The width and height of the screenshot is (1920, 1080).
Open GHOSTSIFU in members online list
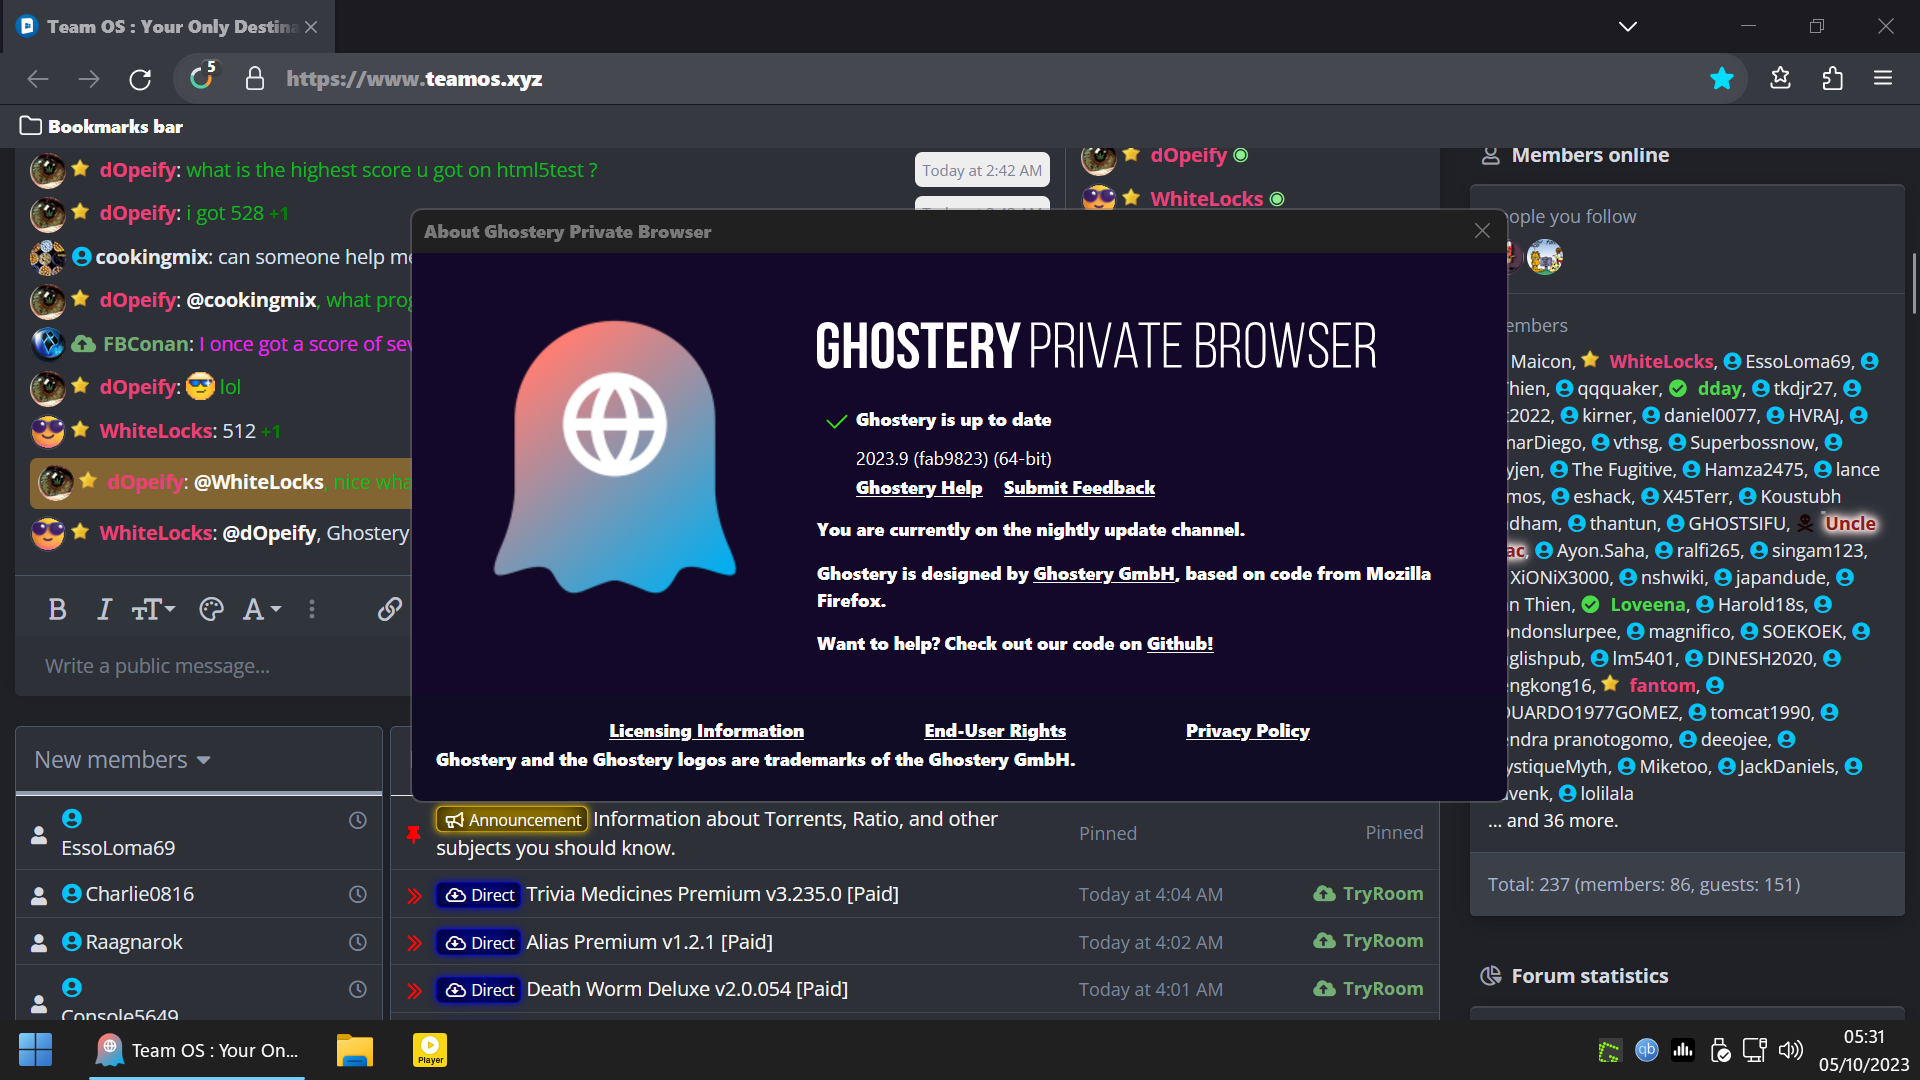[x=1737, y=523]
